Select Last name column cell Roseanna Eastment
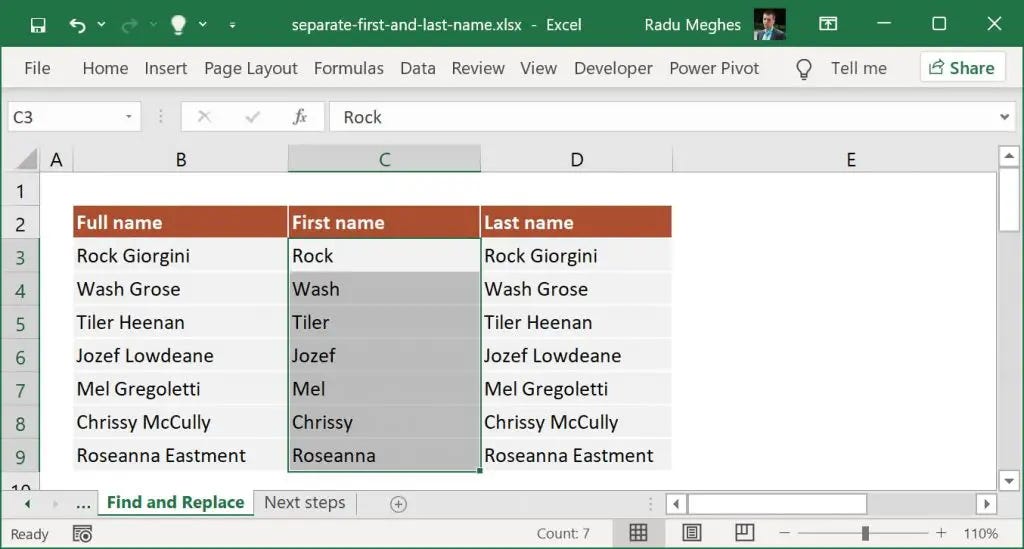This screenshot has width=1024, height=549. tap(576, 456)
